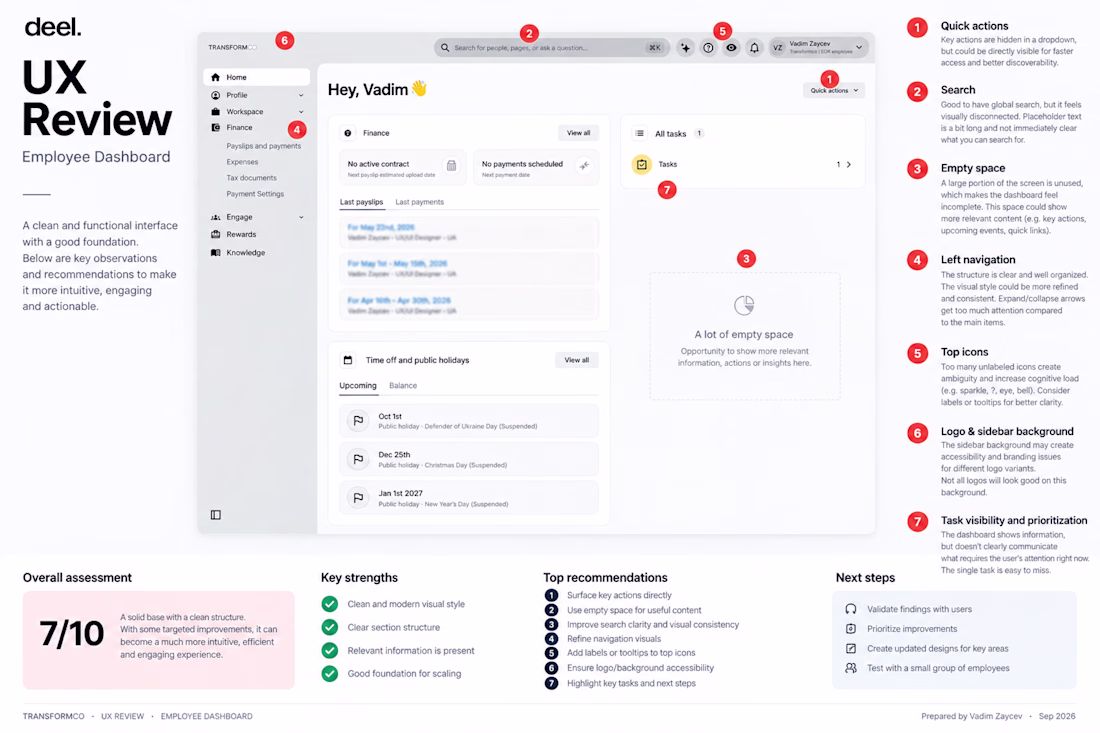Switch to the Last payslips tab
This screenshot has height=733, width=1100.
[361, 202]
